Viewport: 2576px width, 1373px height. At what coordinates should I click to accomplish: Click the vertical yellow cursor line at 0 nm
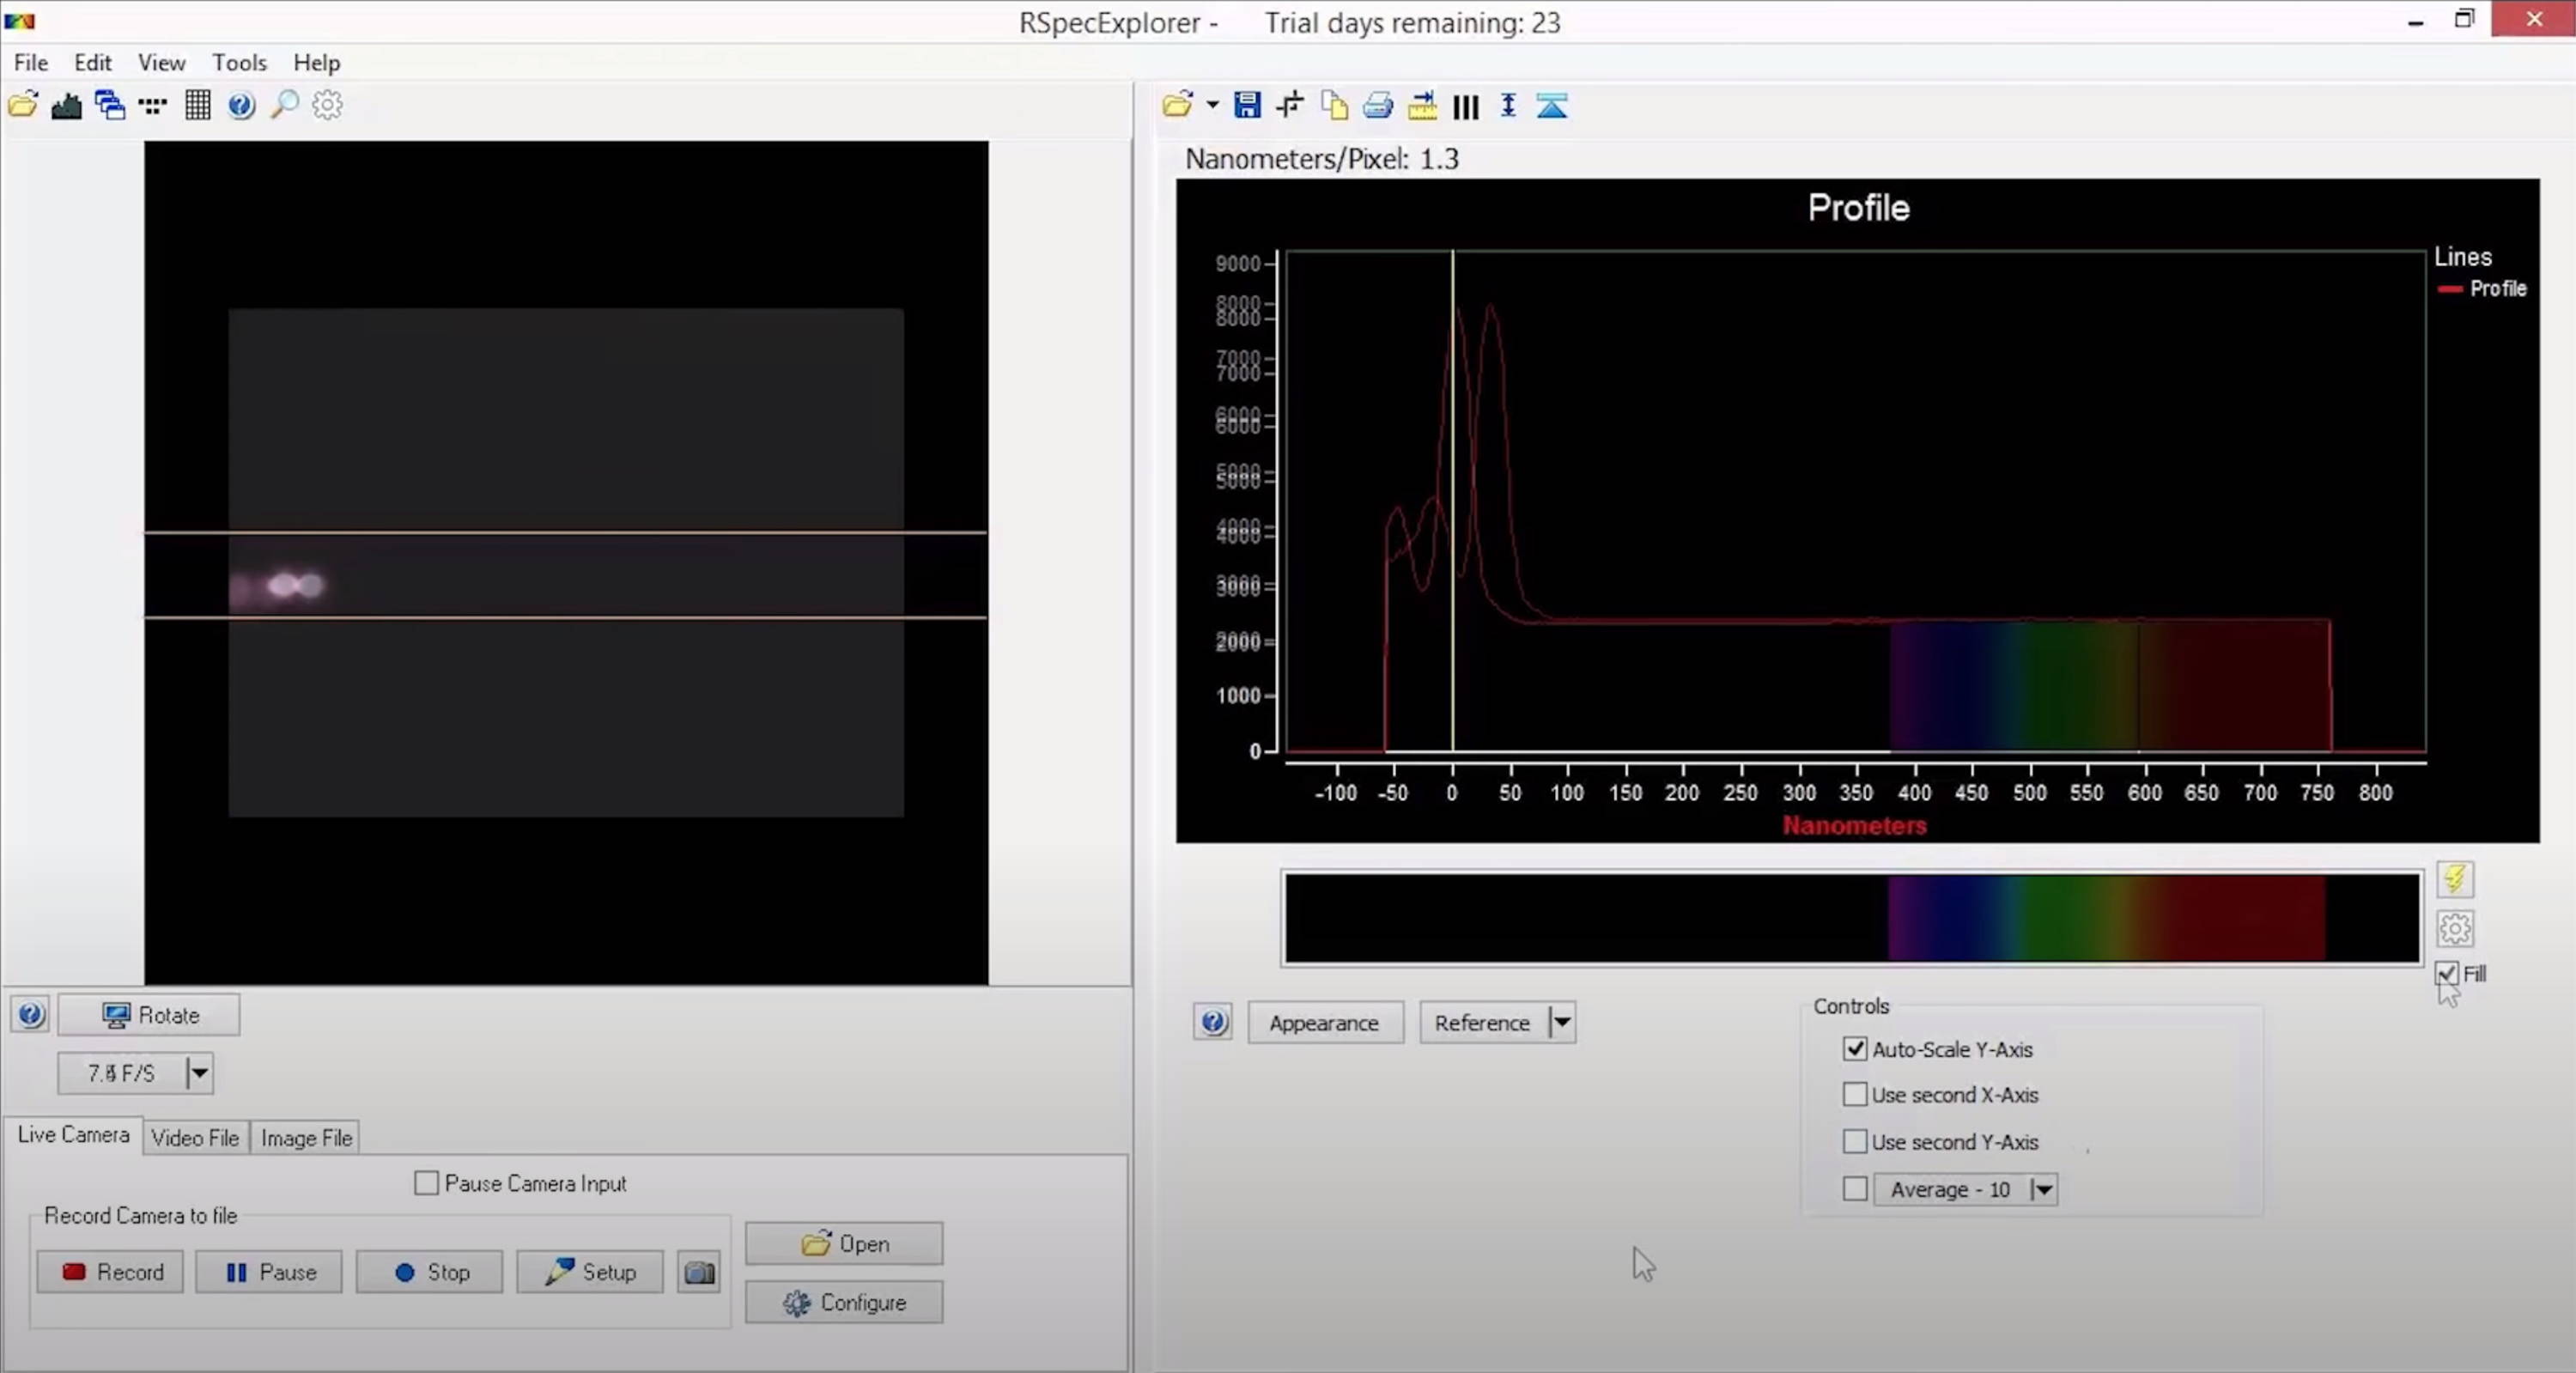[1452, 500]
